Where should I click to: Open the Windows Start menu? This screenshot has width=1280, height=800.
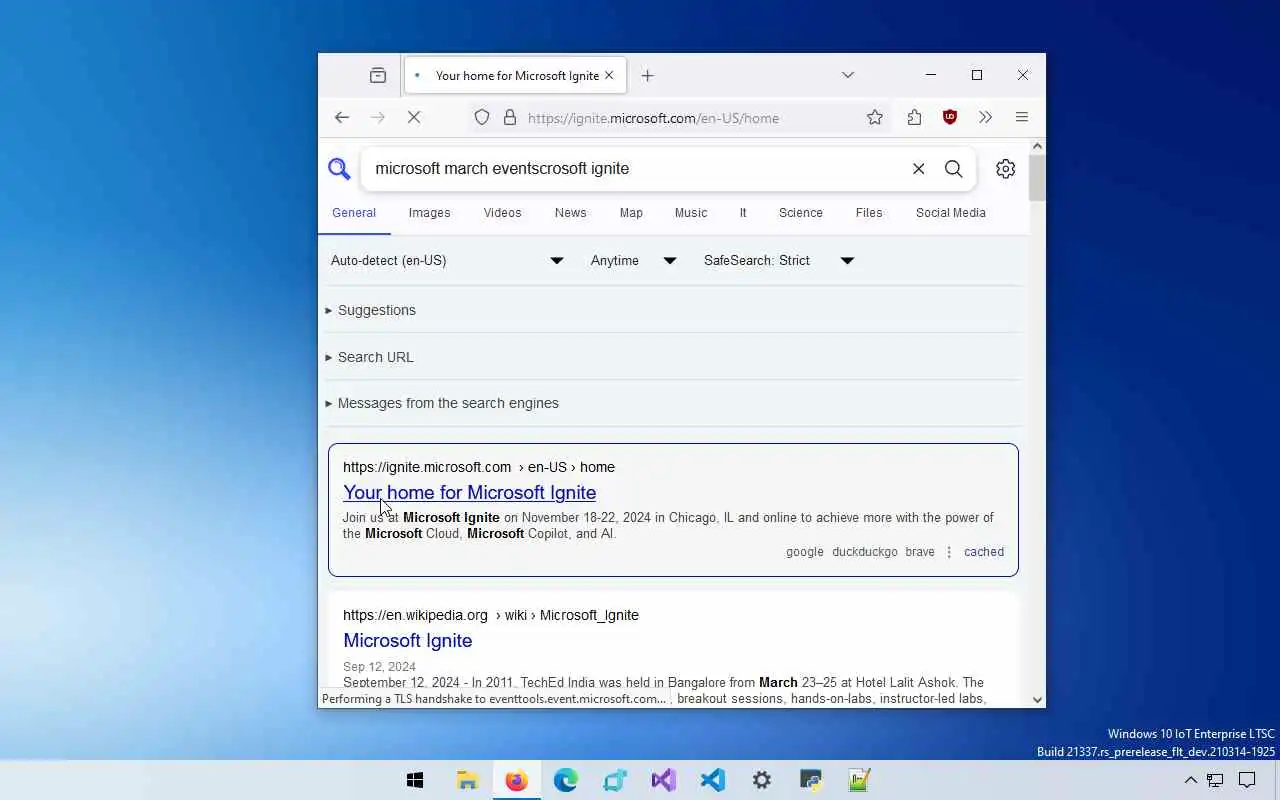click(415, 780)
